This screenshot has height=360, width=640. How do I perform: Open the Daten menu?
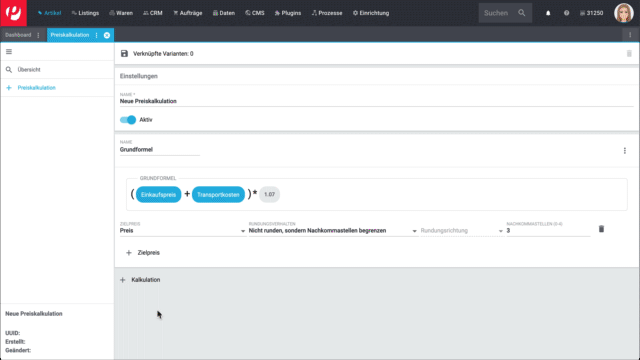(224, 13)
